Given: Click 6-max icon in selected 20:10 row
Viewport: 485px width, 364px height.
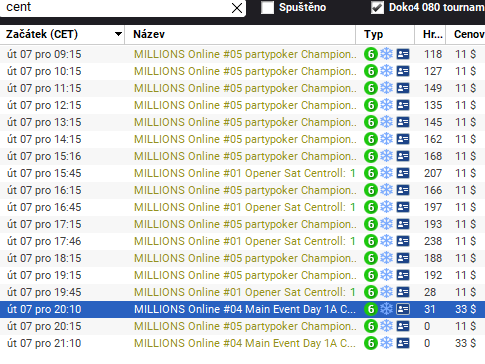Looking at the screenshot, I should (x=371, y=309).
